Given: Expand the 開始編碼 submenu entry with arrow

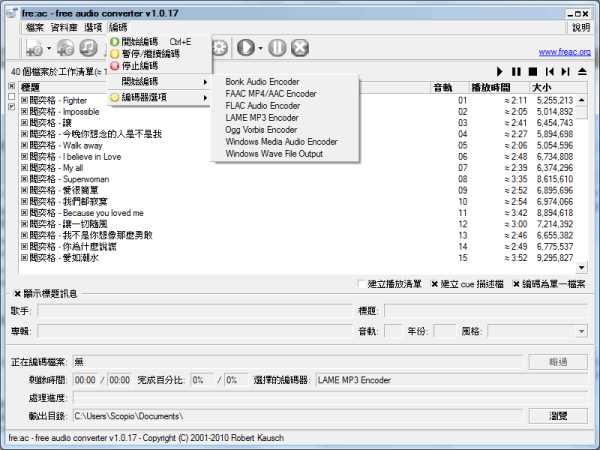Looking at the screenshot, I should tap(160, 82).
